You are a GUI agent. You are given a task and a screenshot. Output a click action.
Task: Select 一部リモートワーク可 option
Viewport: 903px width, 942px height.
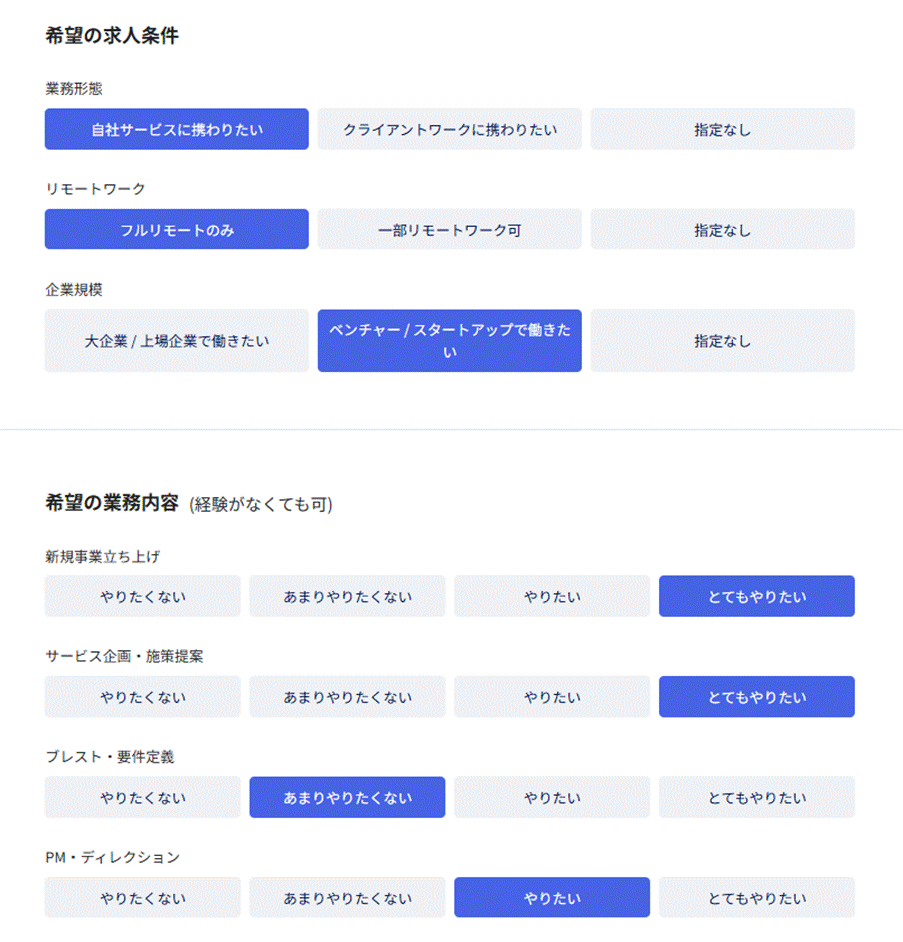pyautogui.click(x=449, y=229)
